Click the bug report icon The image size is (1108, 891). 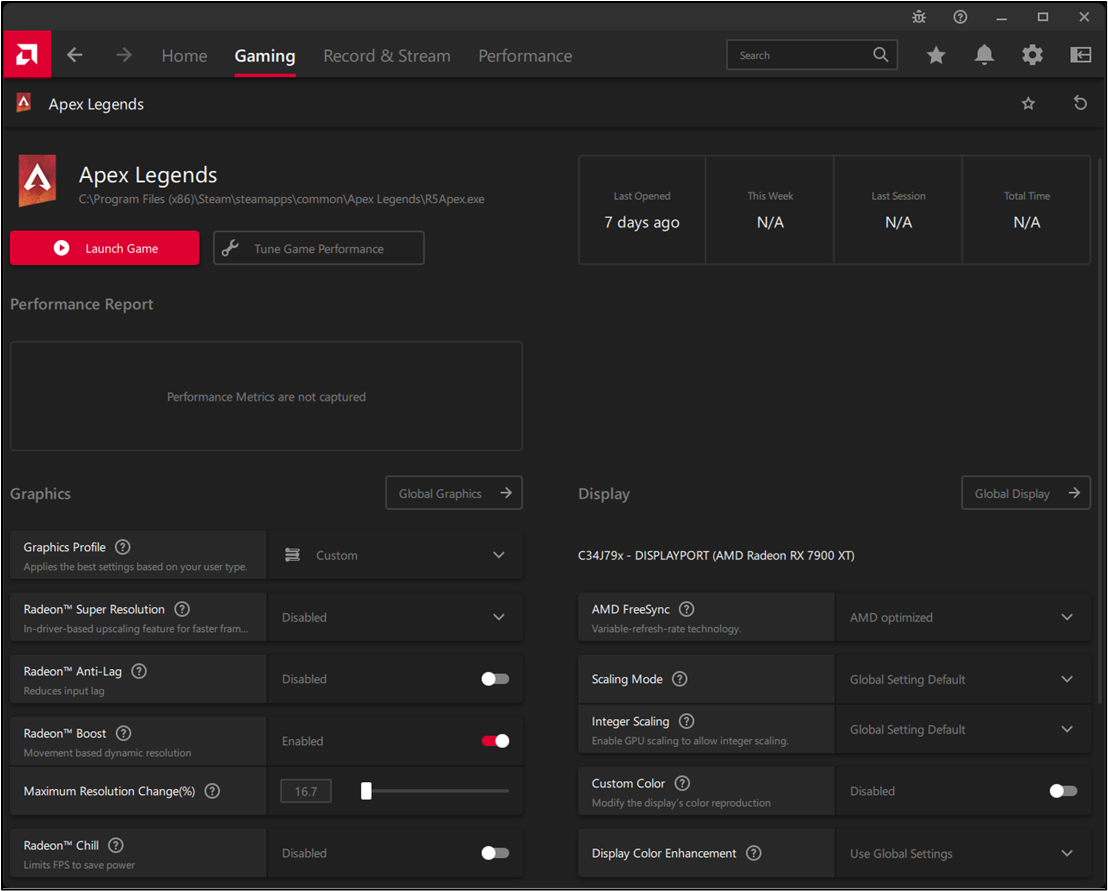(919, 17)
